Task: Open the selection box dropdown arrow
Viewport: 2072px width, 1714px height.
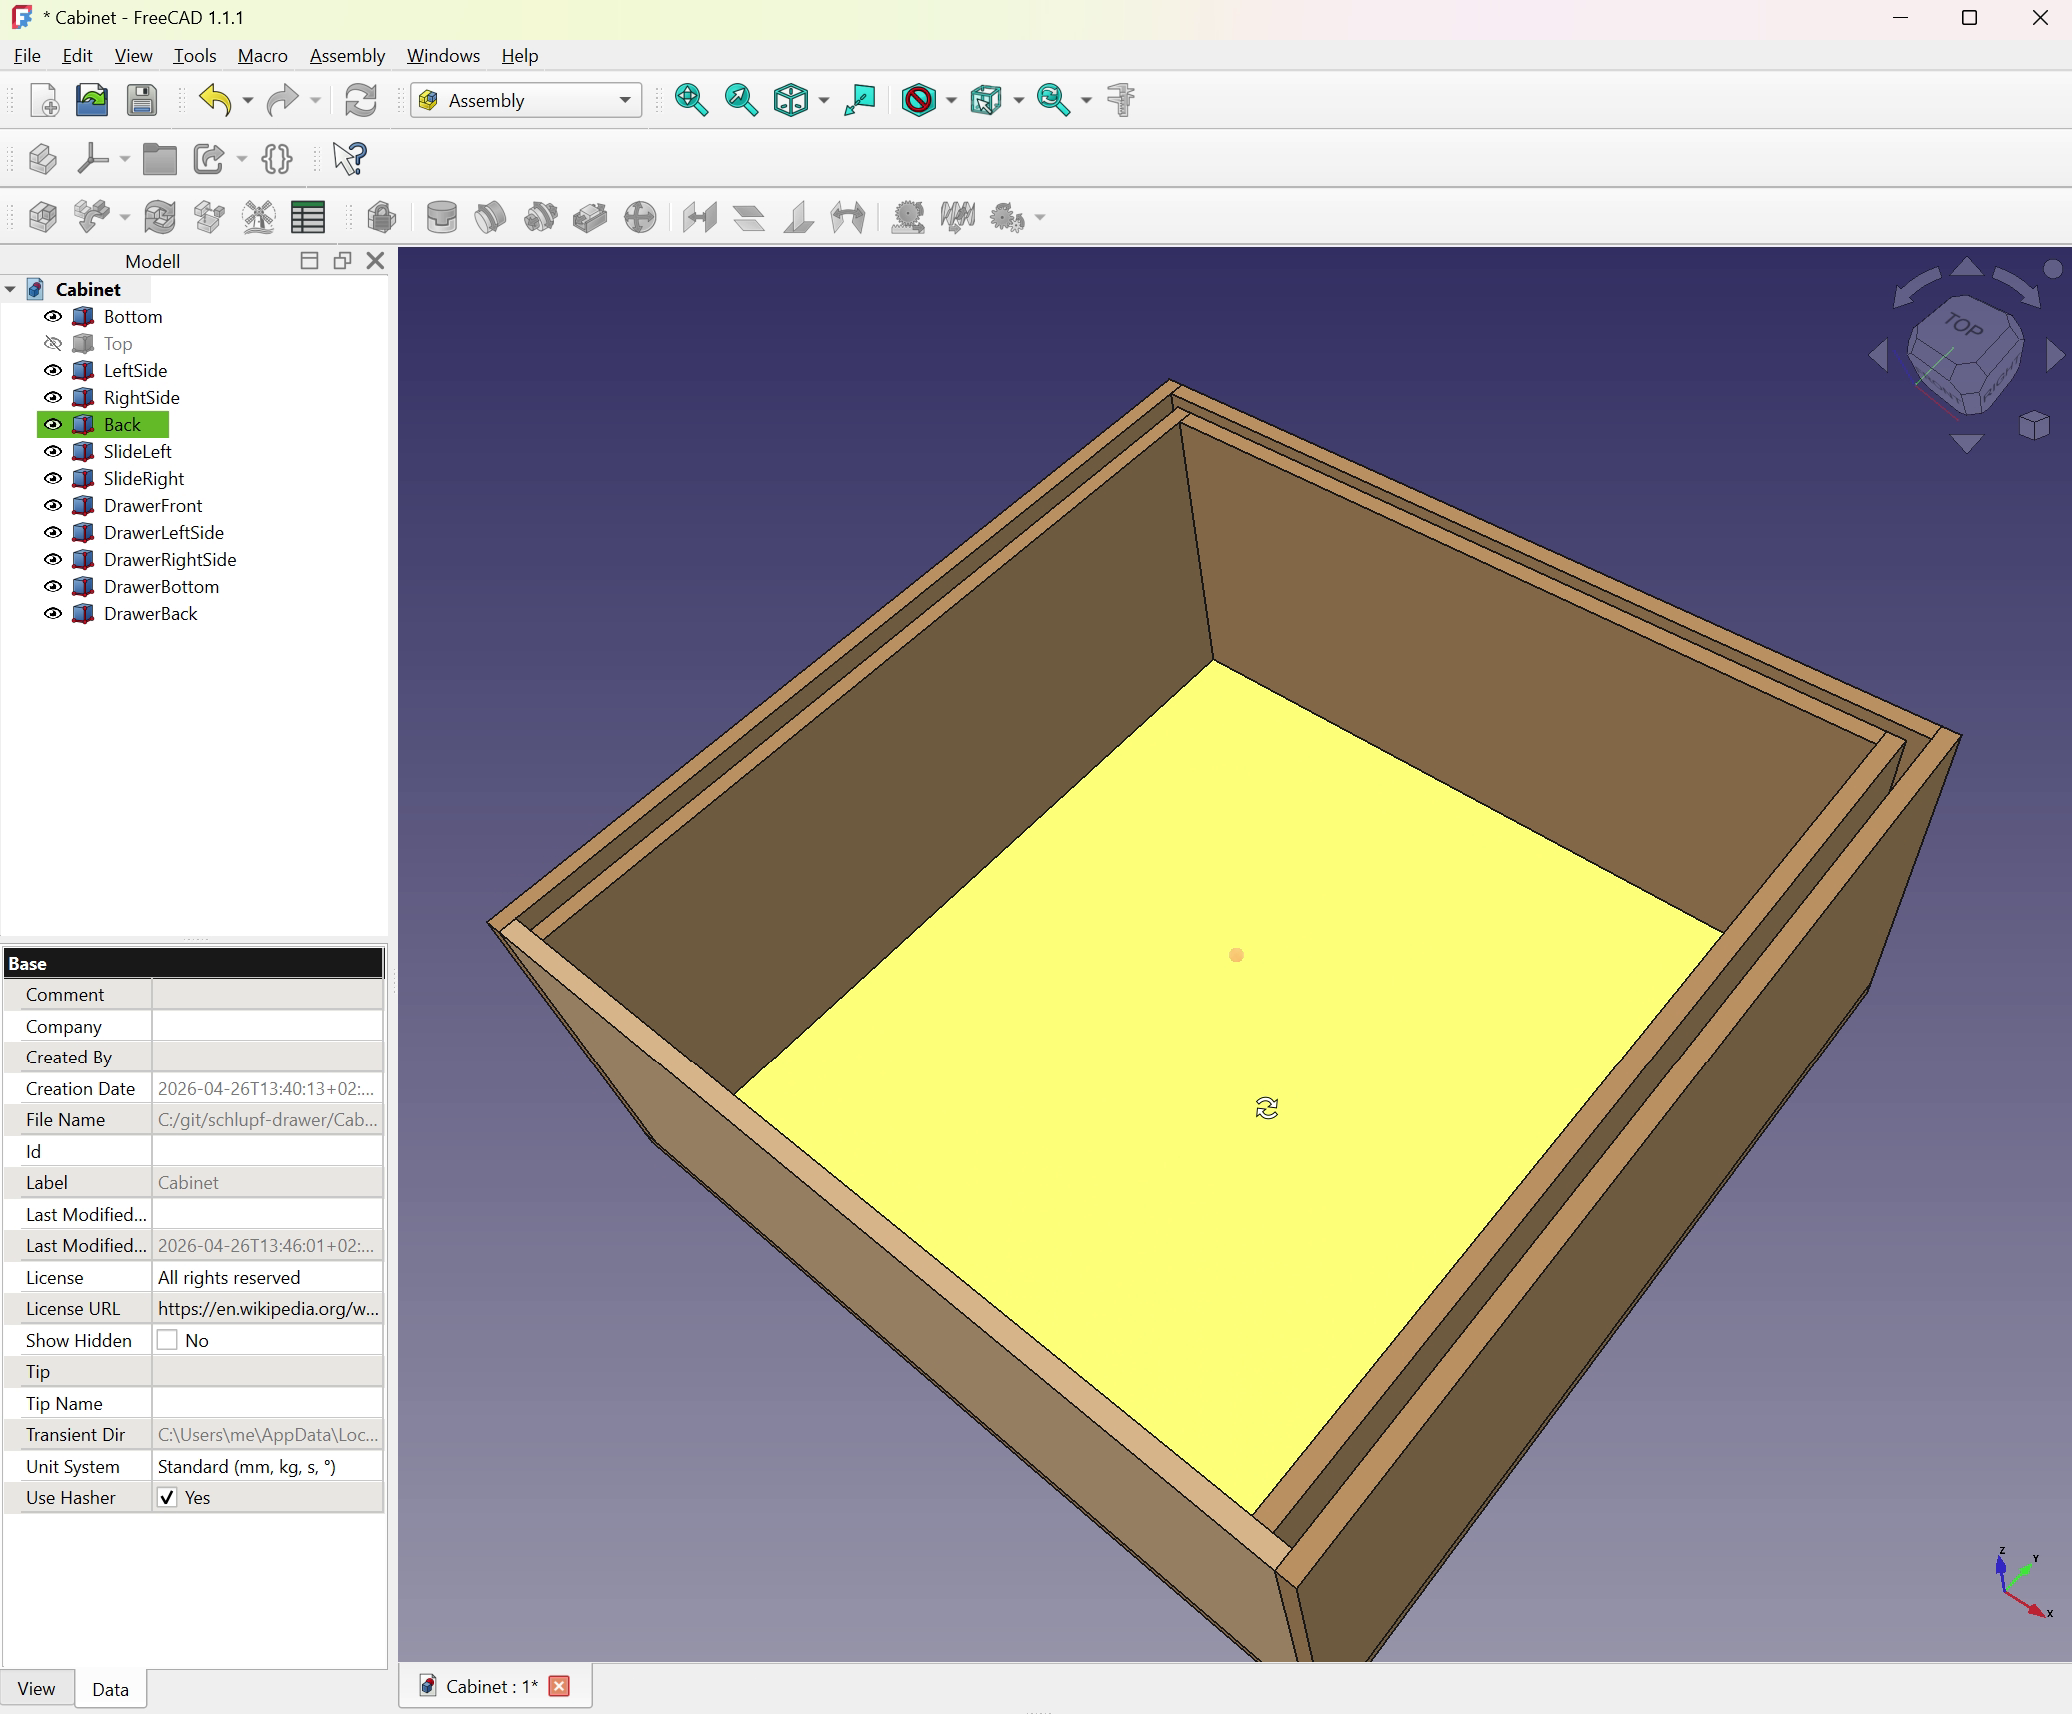Action: point(1019,100)
